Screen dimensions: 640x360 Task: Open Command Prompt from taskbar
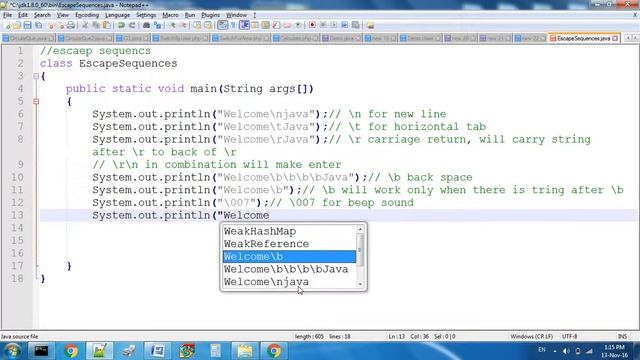[41, 351]
